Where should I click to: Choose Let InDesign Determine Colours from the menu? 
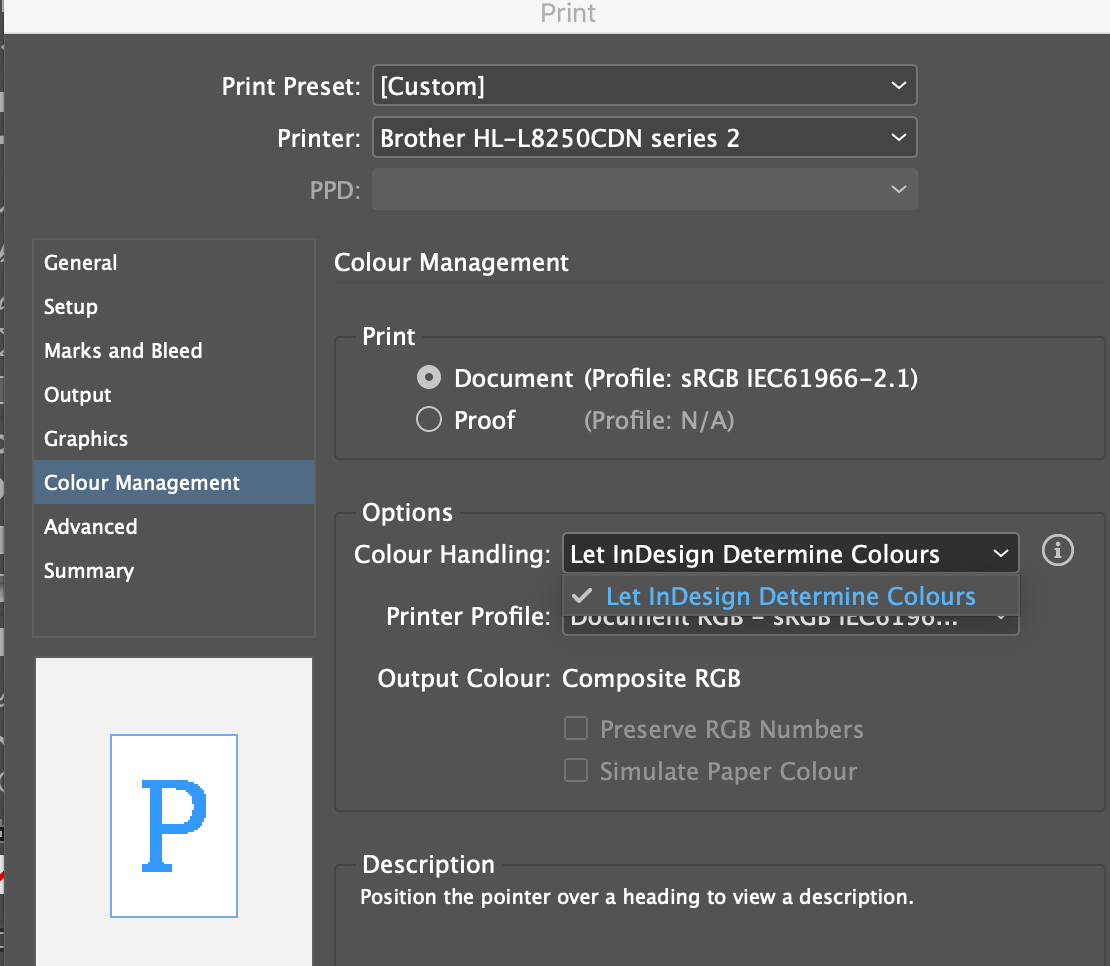[790, 596]
